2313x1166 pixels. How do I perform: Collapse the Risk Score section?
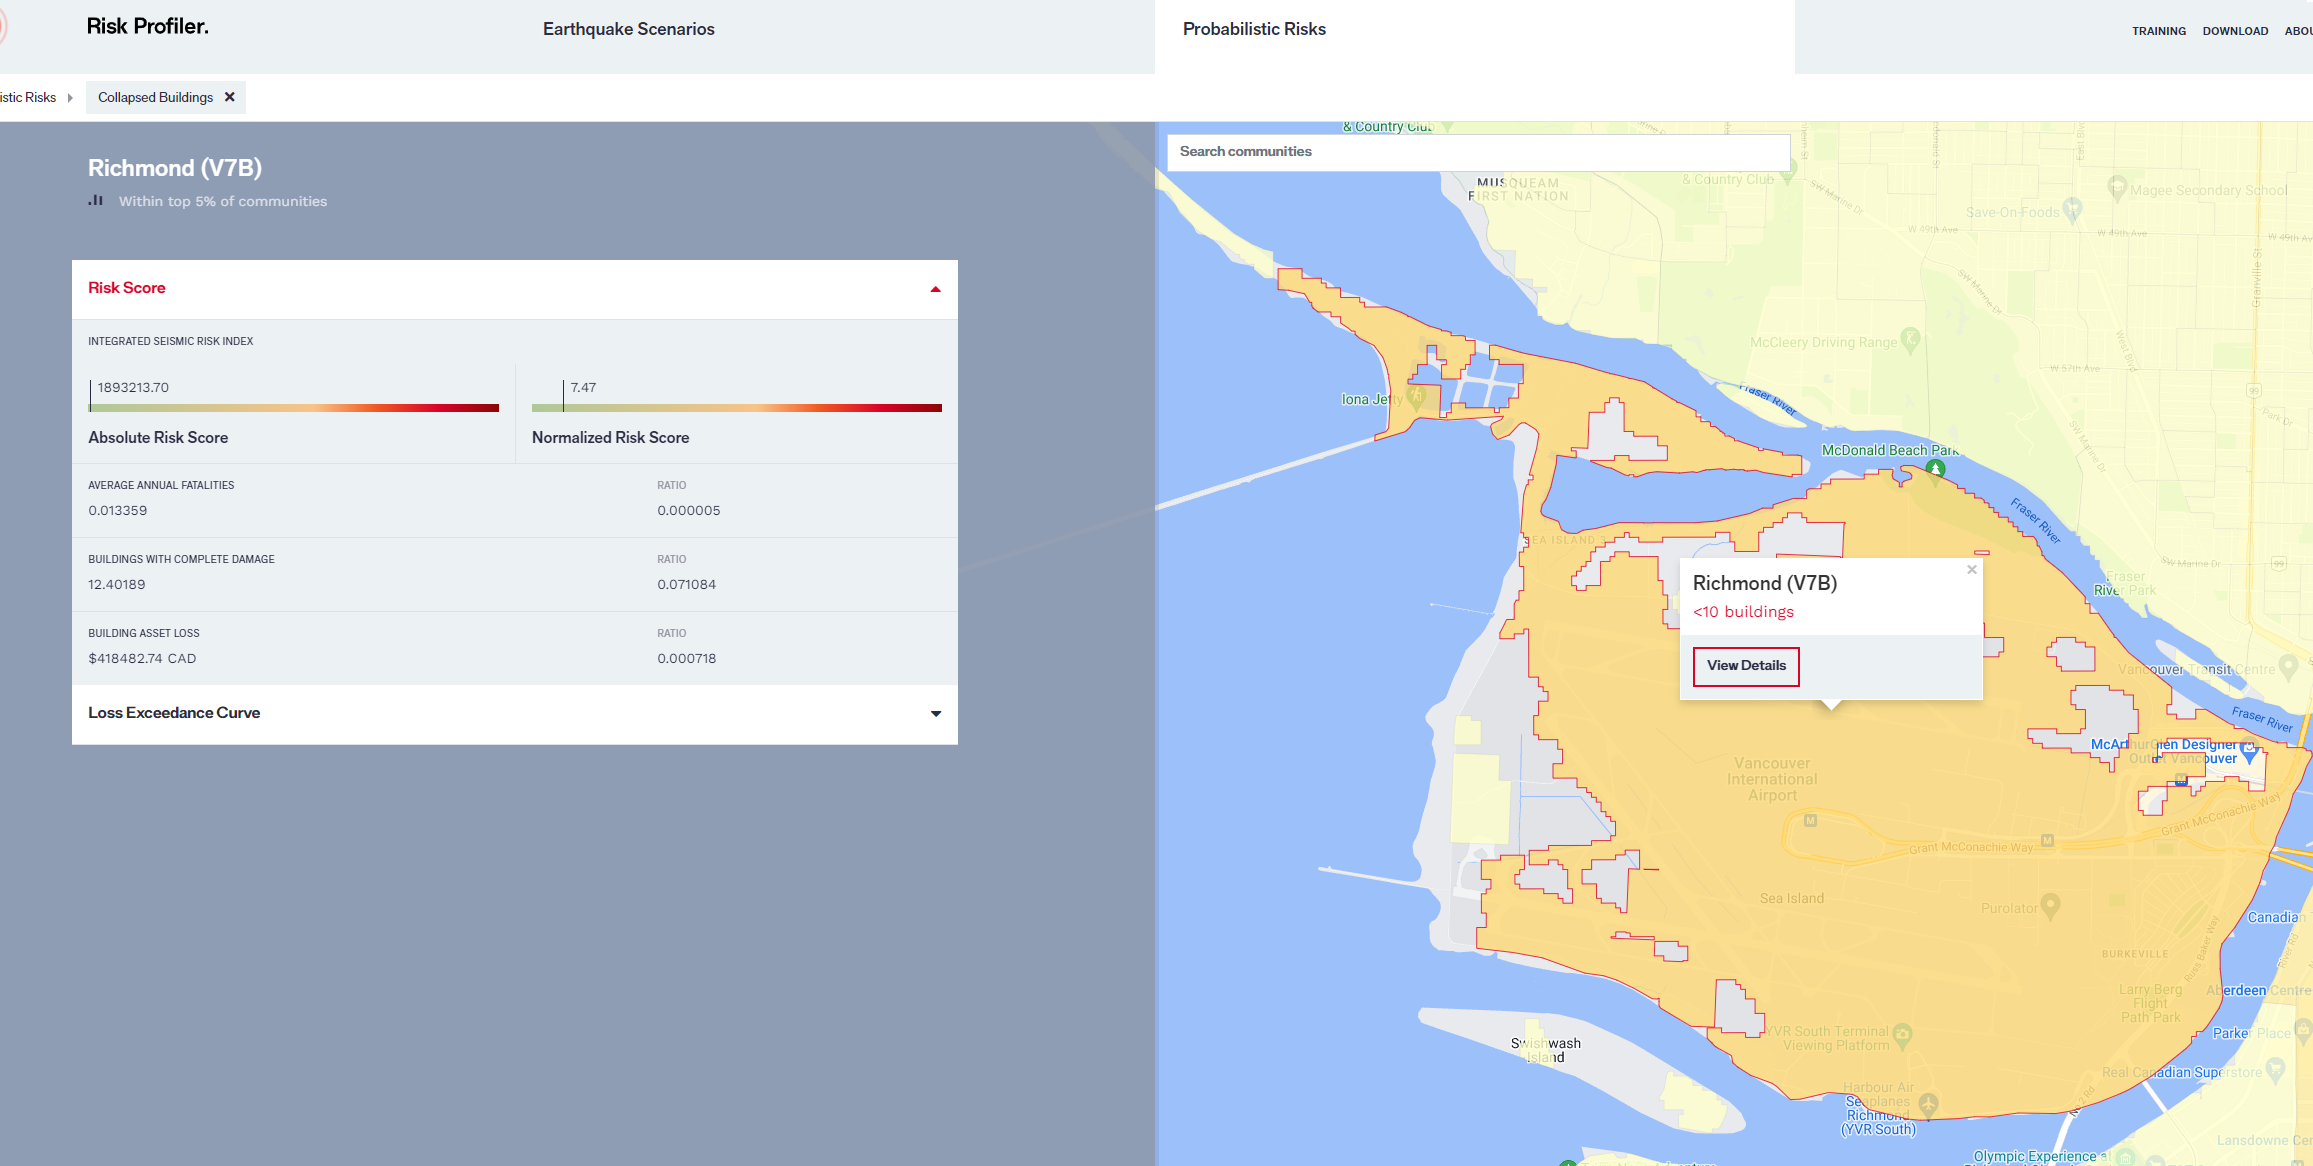pos(936,289)
